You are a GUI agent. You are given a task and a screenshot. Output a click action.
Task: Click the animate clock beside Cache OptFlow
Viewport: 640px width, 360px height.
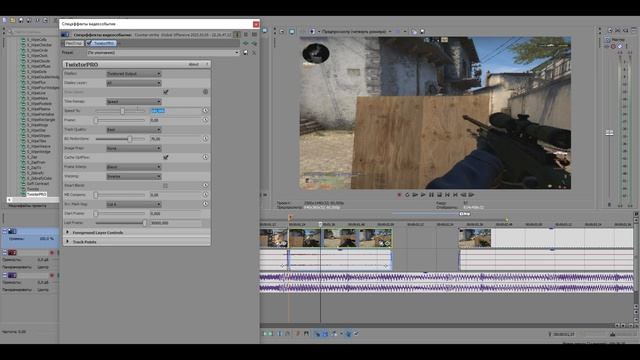pyautogui.click(x=205, y=157)
